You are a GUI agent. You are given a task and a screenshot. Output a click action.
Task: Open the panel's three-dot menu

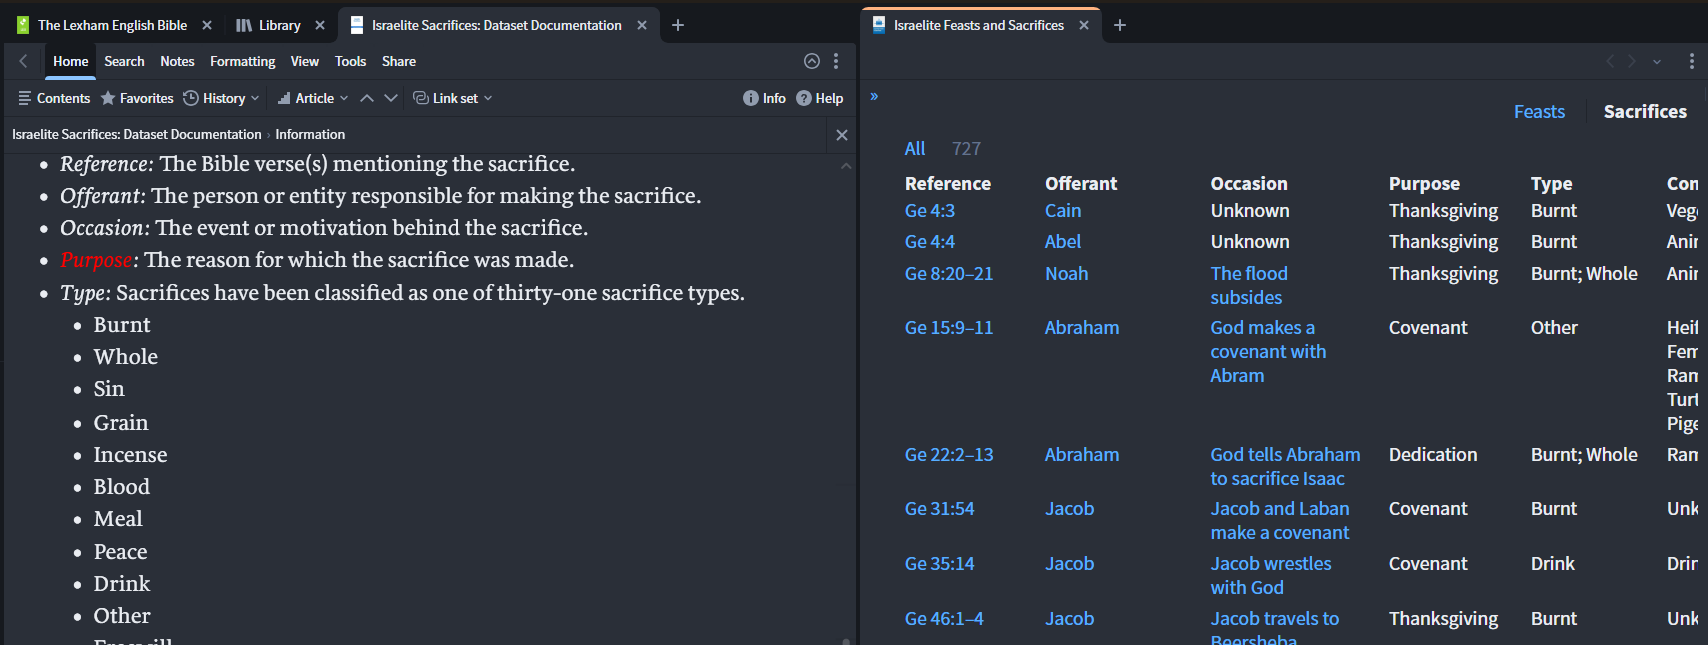836,61
